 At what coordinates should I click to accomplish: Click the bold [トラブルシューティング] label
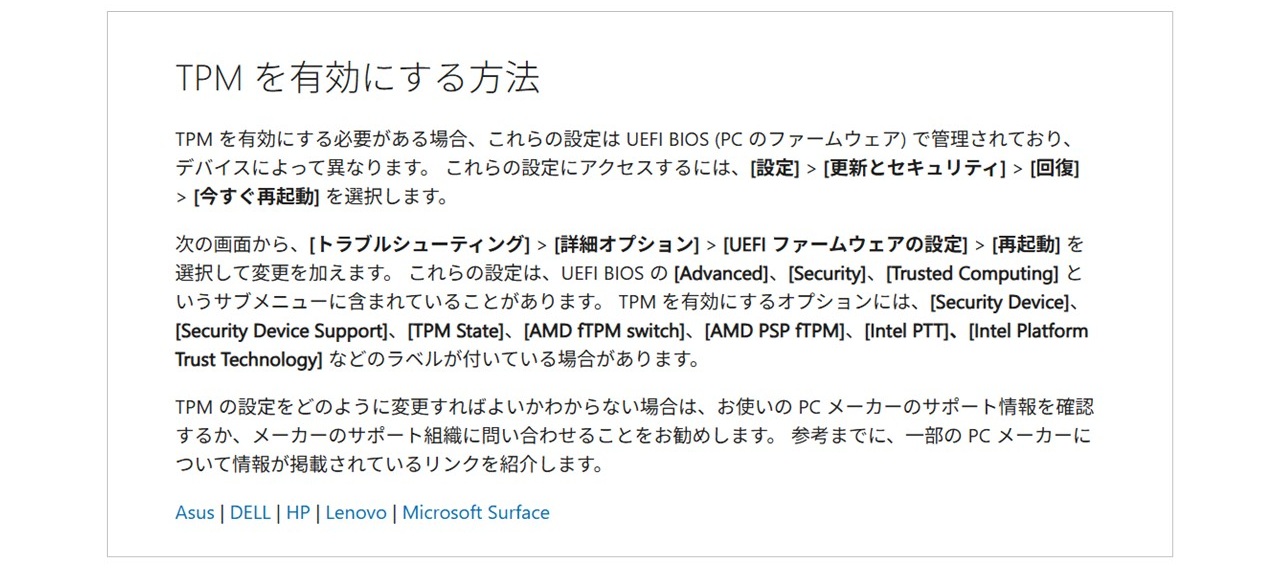[x=420, y=244]
